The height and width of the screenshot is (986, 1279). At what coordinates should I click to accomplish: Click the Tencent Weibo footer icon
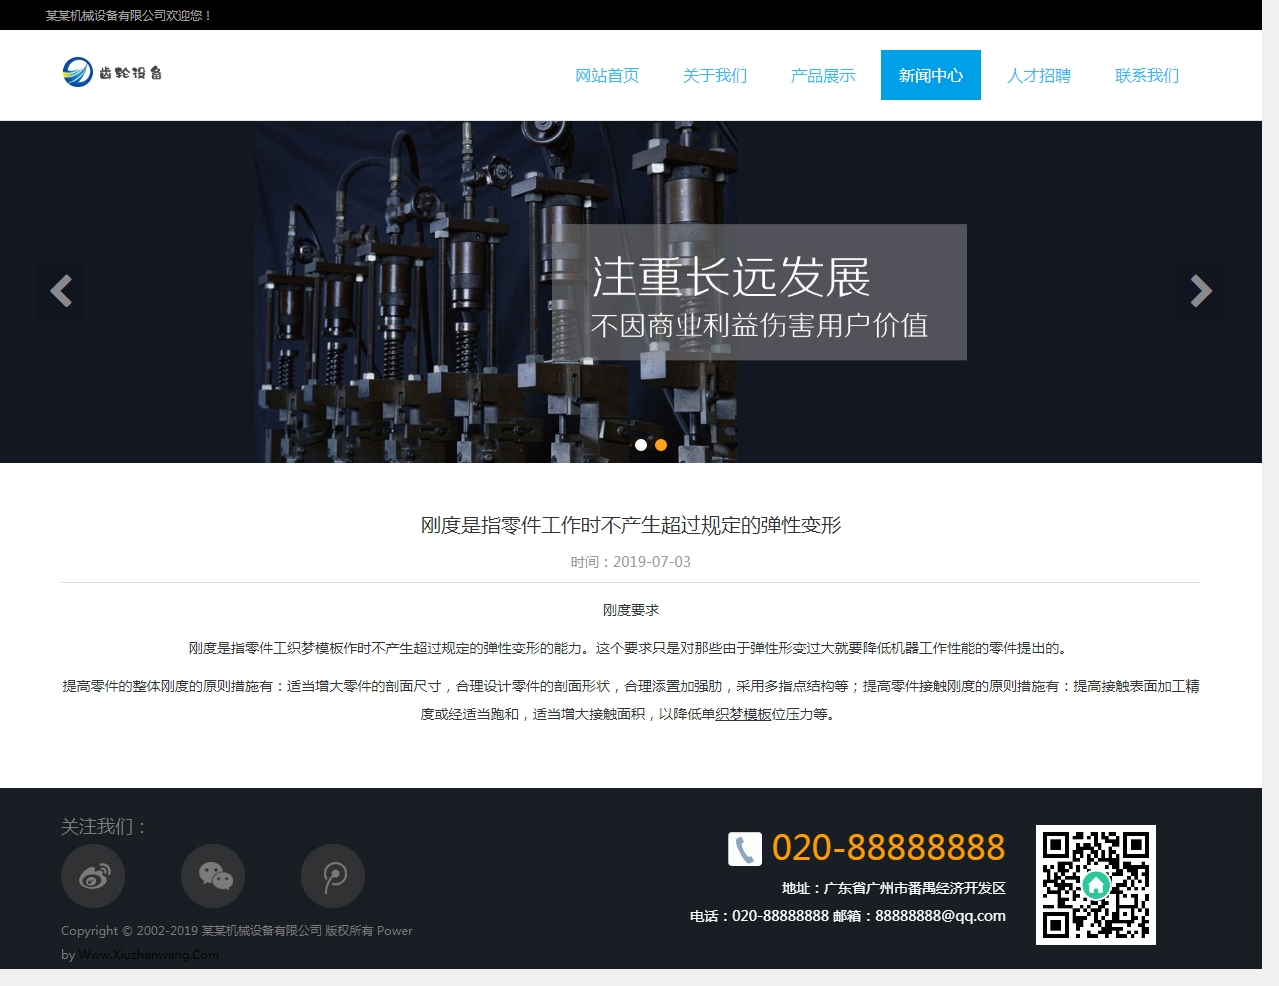coord(333,876)
